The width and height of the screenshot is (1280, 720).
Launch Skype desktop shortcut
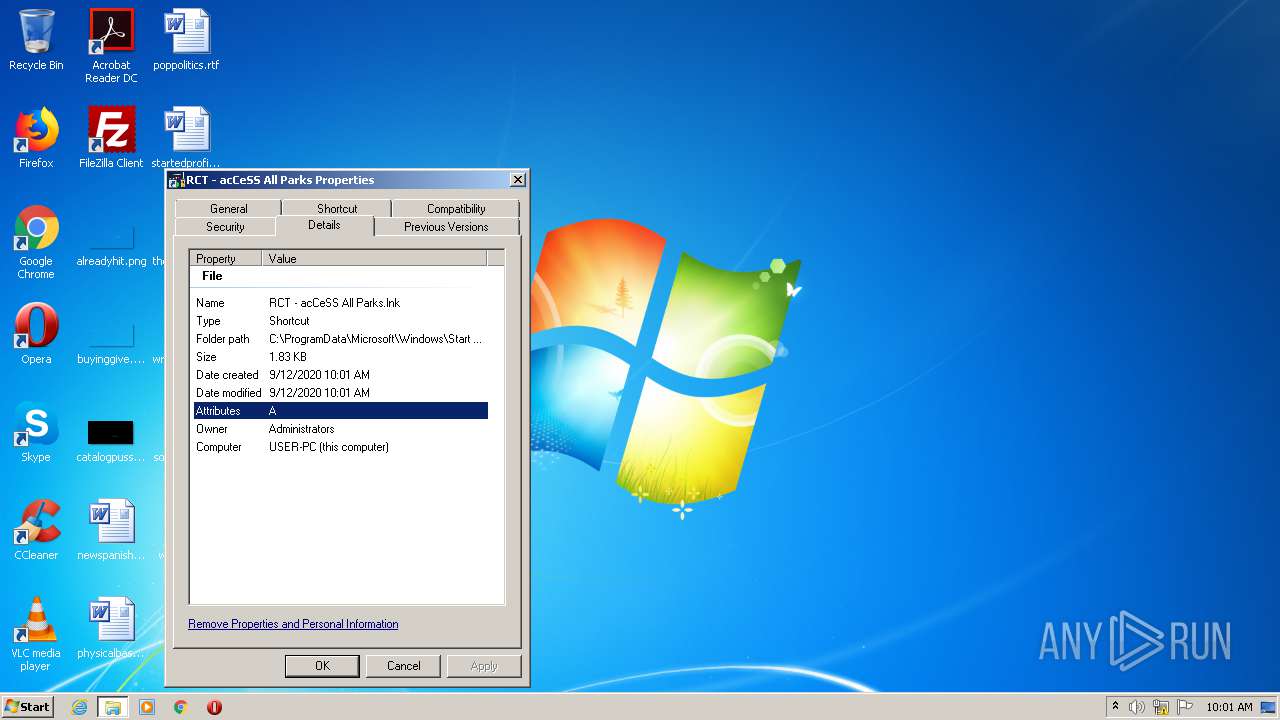click(x=36, y=432)
